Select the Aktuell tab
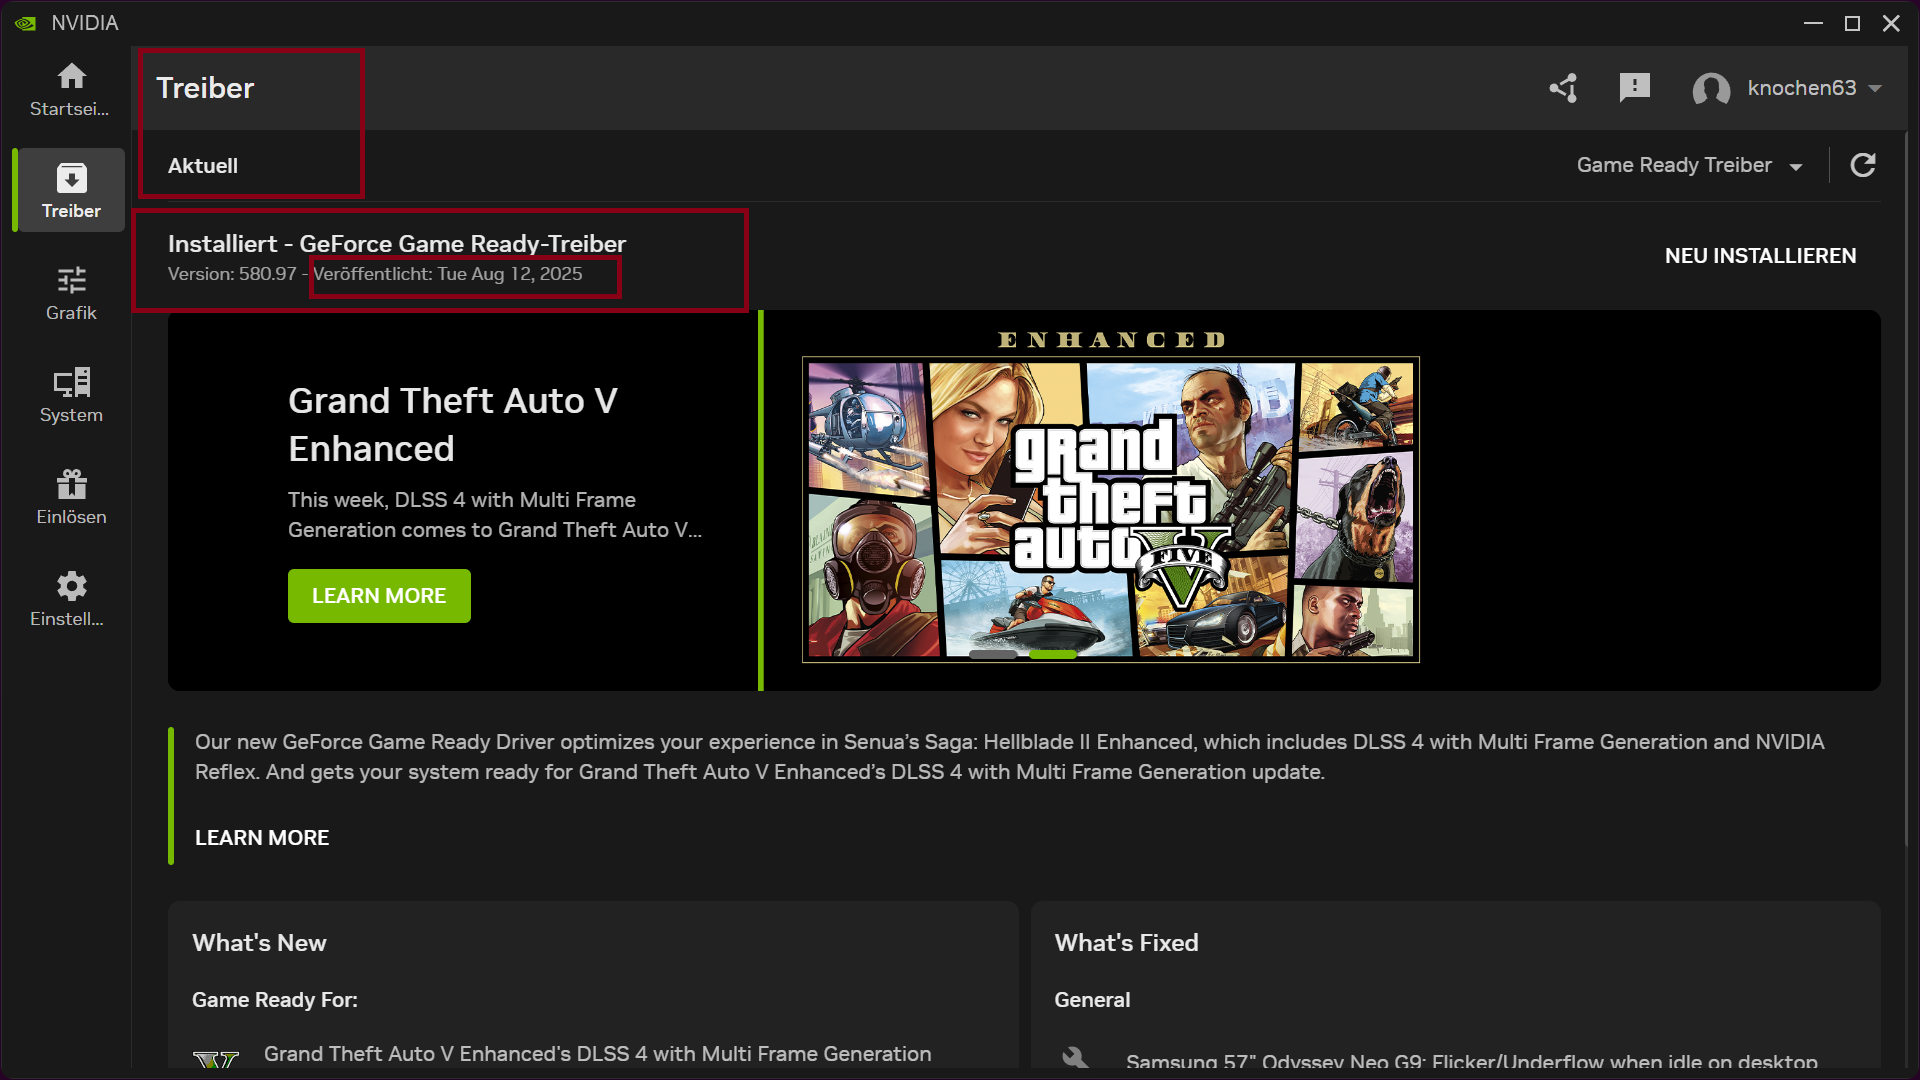Image resolution: width=1920 pixels, height=1080 pixels. click(203, 166)
